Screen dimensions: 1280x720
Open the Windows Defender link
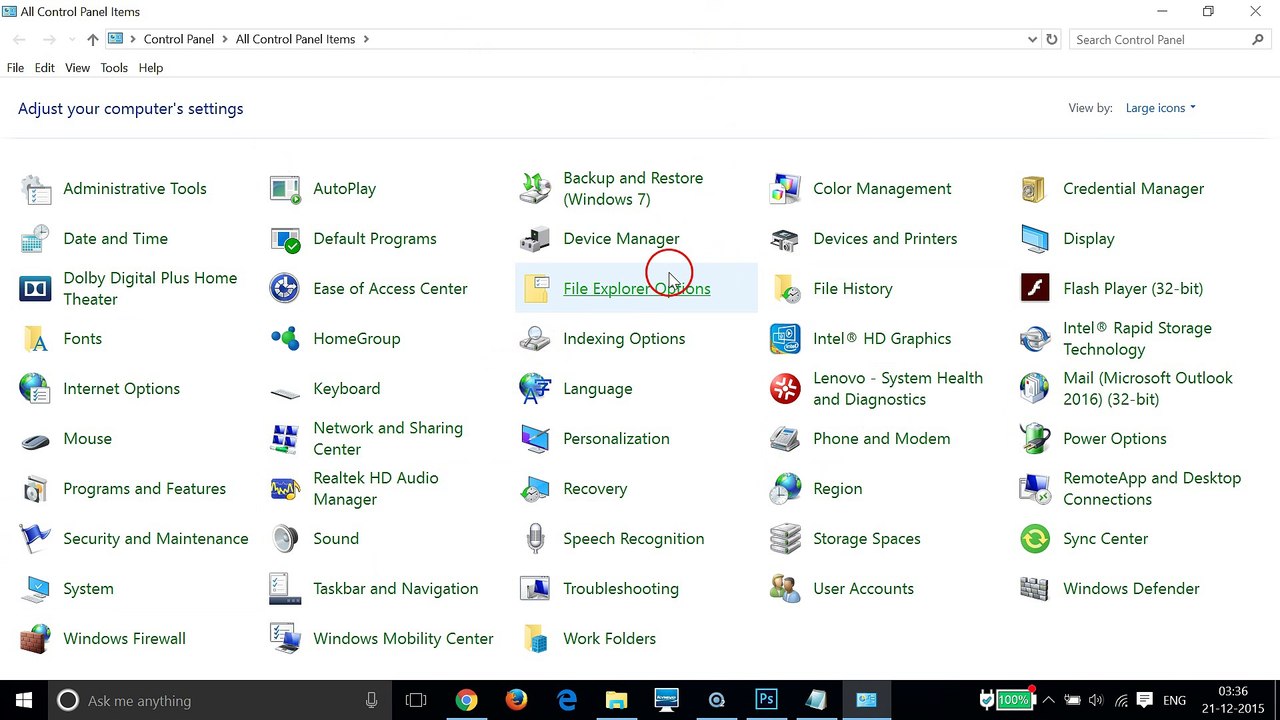[1131, 589]
